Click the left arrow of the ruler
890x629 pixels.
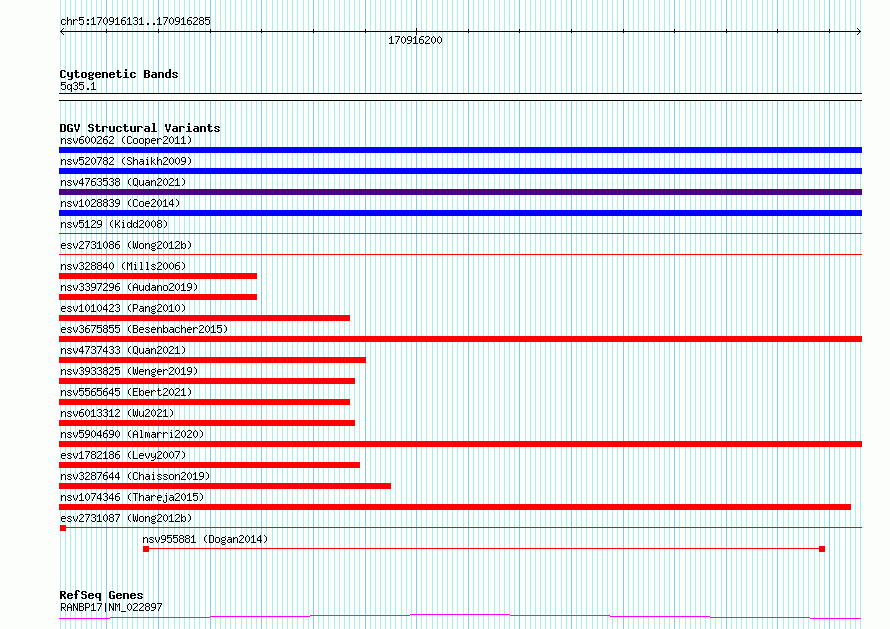(x=62, y=32)
